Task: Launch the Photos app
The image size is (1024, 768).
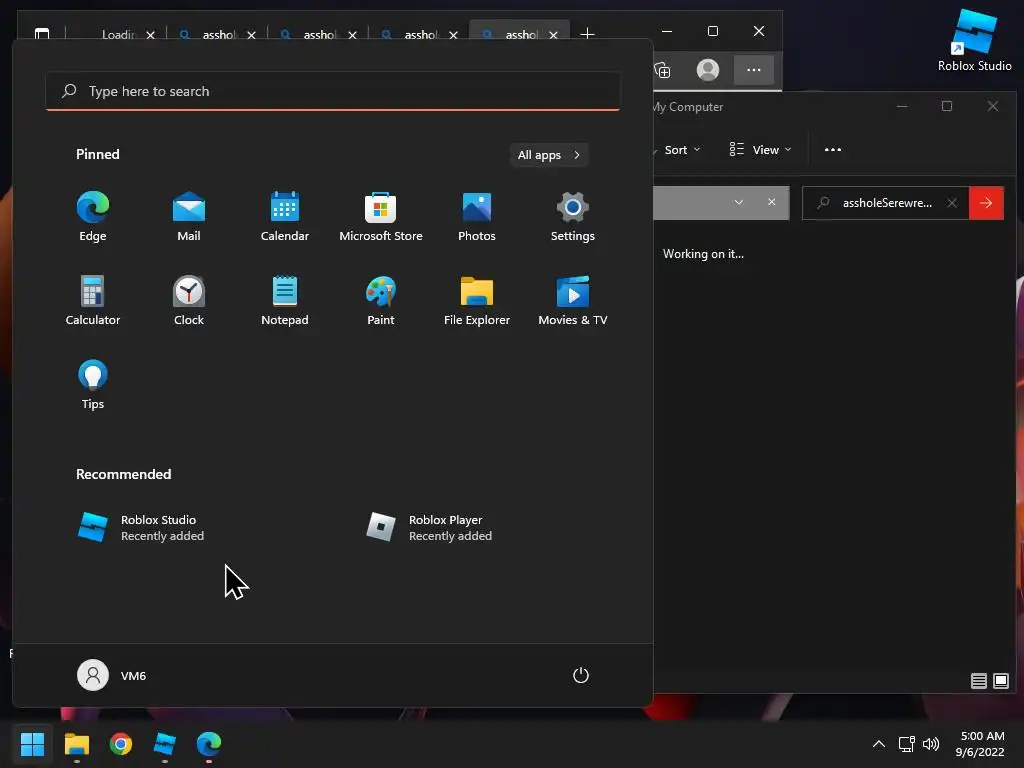Action: pos(477,217)
